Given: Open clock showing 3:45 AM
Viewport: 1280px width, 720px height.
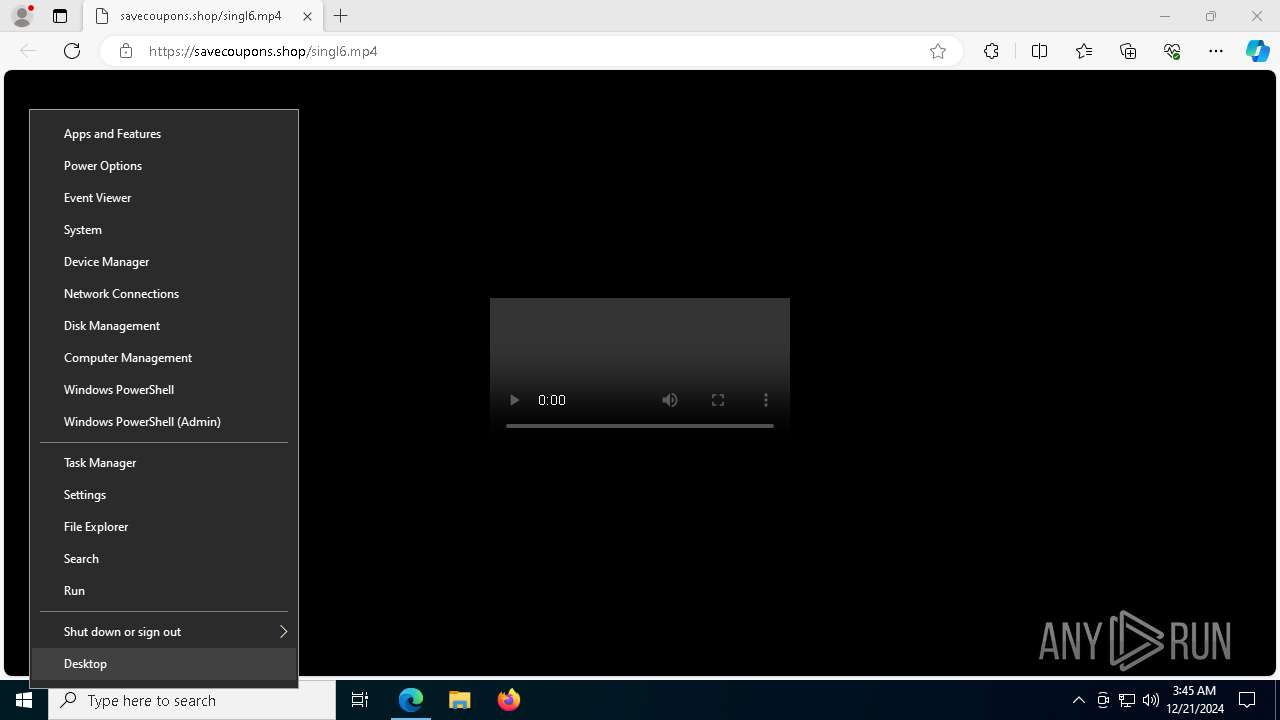Looking at the screenshot, I should tap(1195, 700).
